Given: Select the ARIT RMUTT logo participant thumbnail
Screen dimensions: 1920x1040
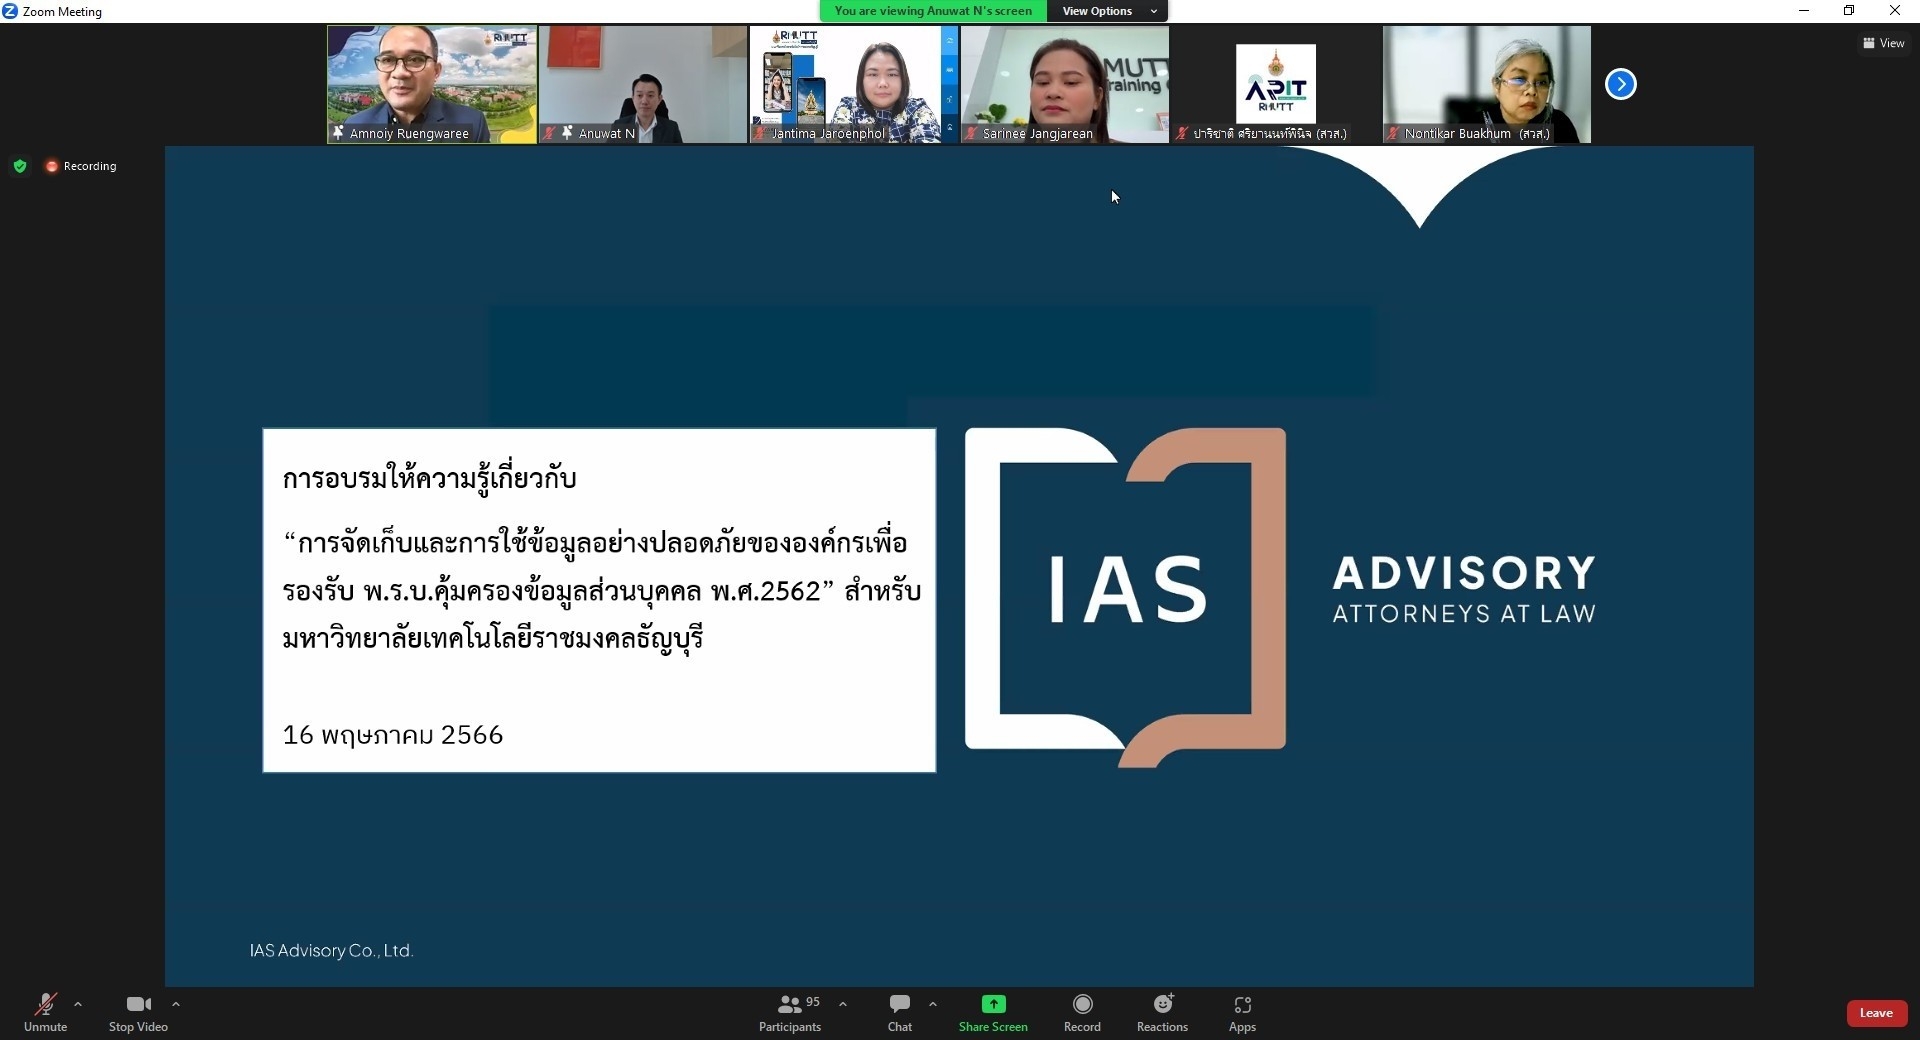Looking at the screenshot, I should [x=1276, y=84].
